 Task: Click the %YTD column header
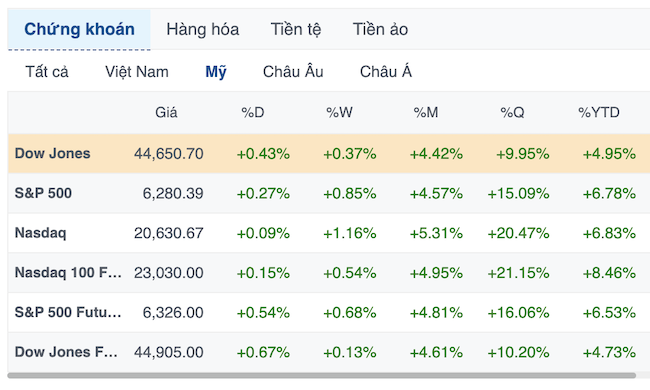pos(599,112)
